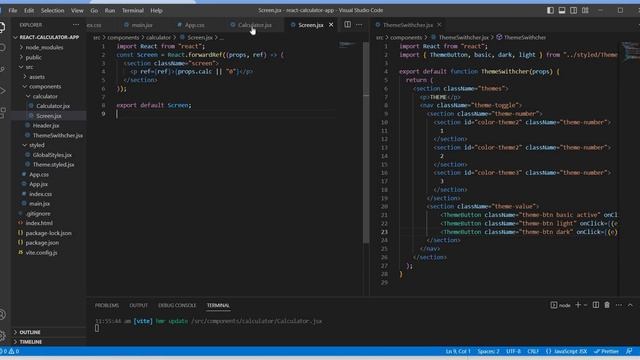Change file encoding UTF-8
The height and width of the screenshot is (360, 640).
pos(513,351)
